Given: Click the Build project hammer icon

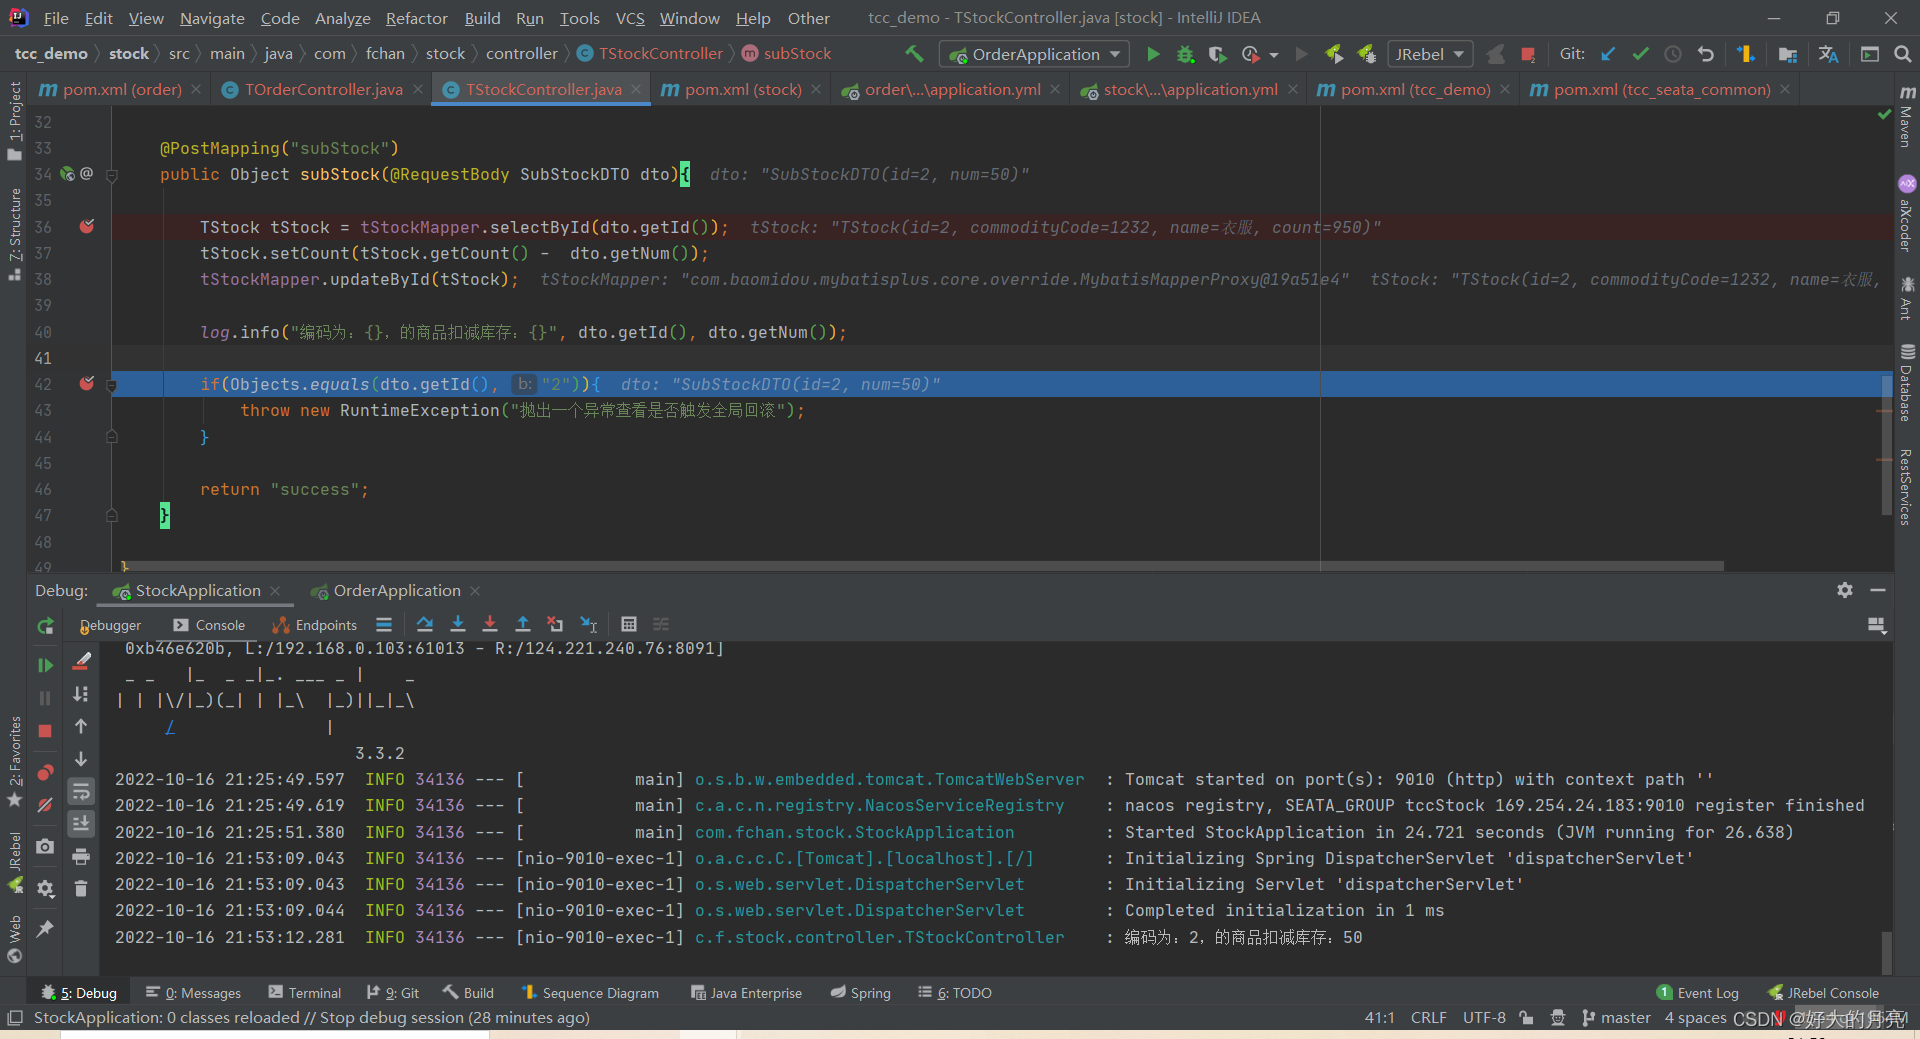Looking at the screenshot, I should tap(914, 54).
